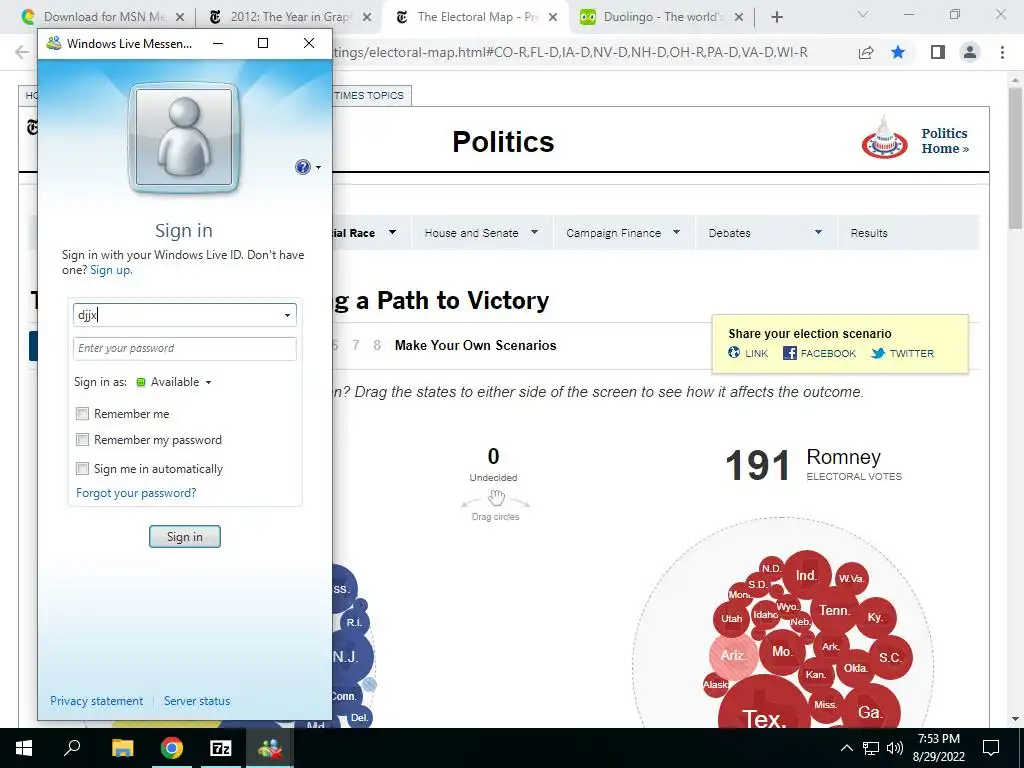This screenshot has width=1024, height=768.
Task: Click the drag circles hand icon
Action: 496,498
